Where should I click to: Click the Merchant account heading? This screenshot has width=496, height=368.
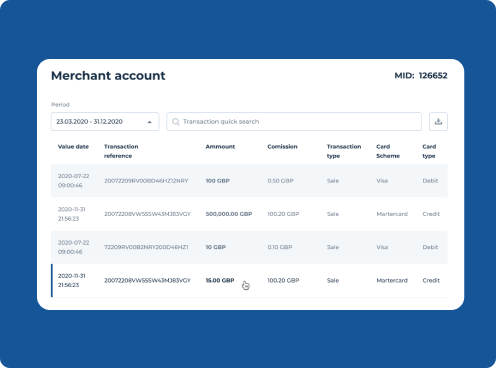(x=108, y=76)
